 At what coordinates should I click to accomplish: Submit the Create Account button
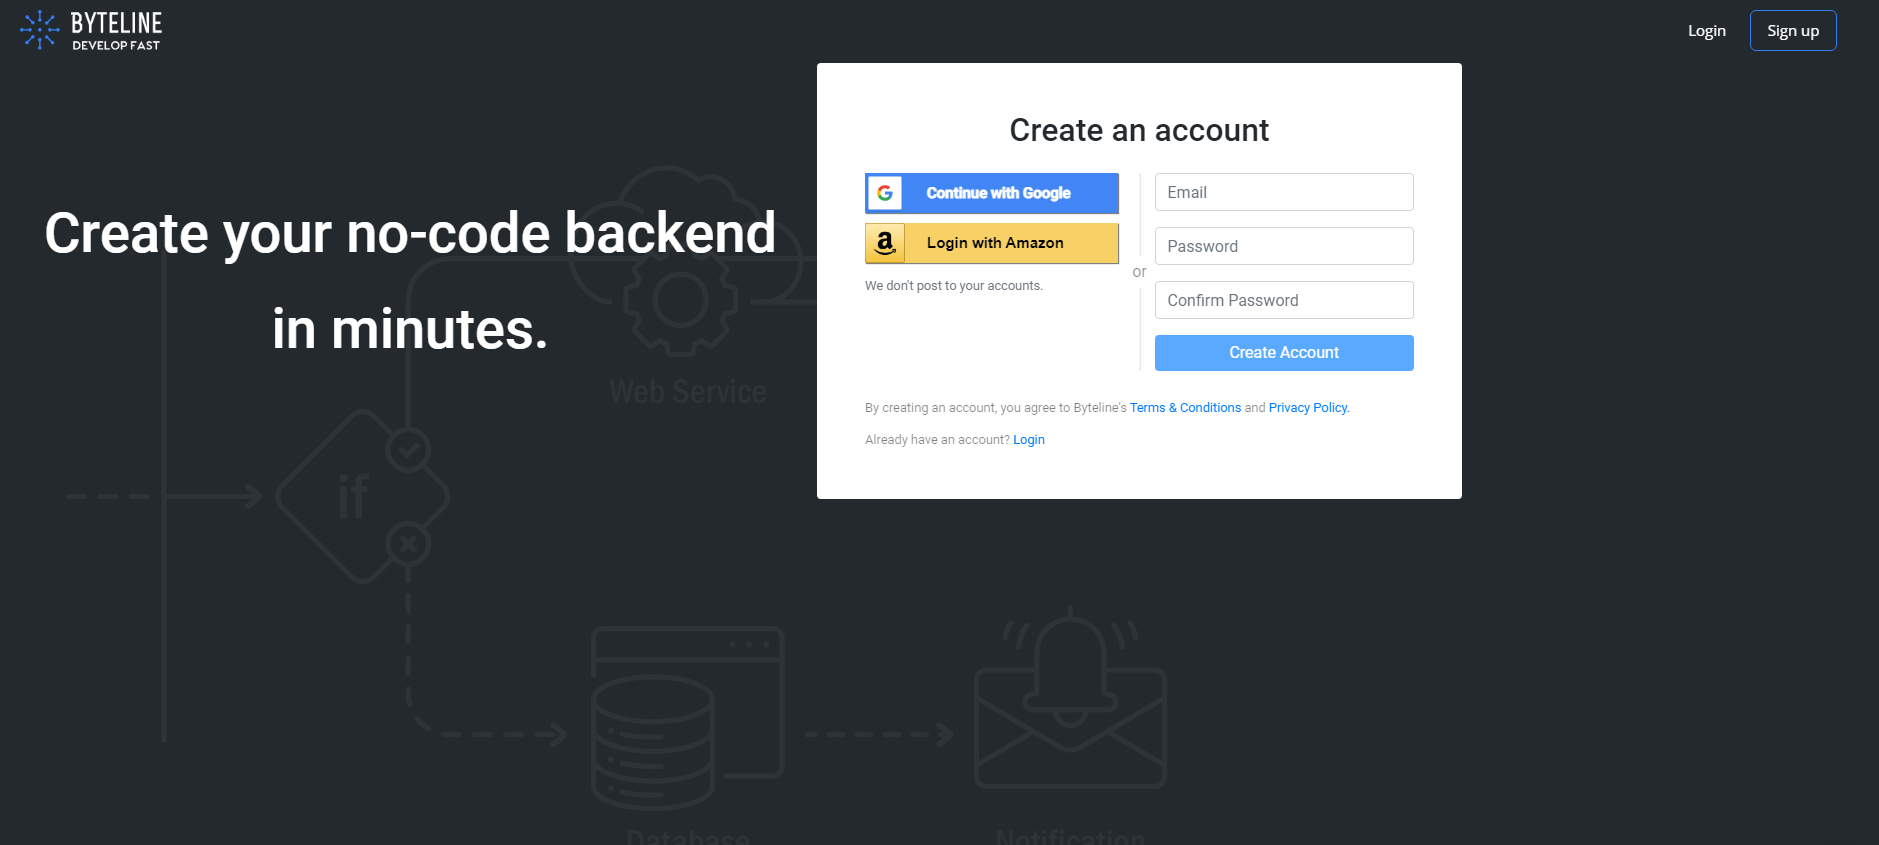[x=1284, y=353]
